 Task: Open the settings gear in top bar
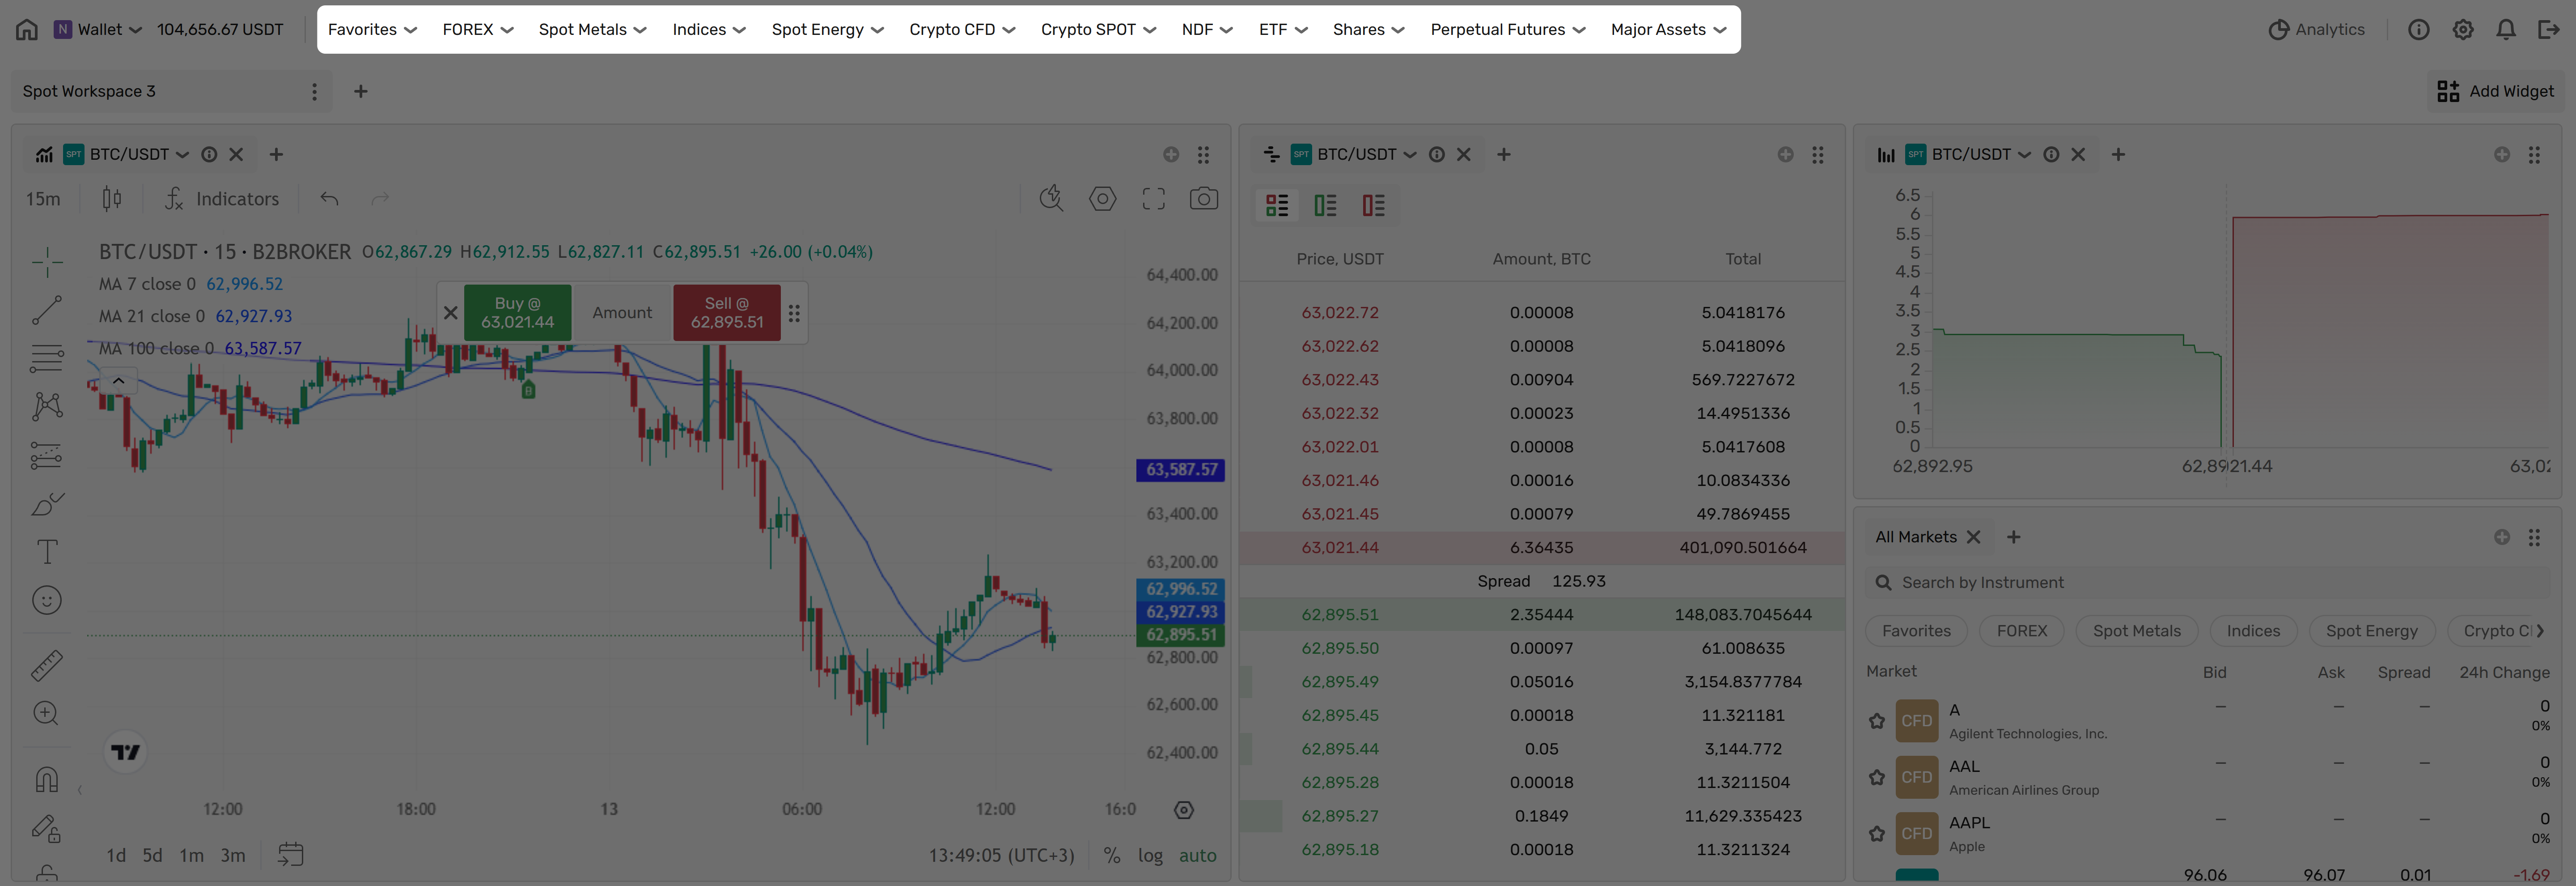[x=2463, y=29]
